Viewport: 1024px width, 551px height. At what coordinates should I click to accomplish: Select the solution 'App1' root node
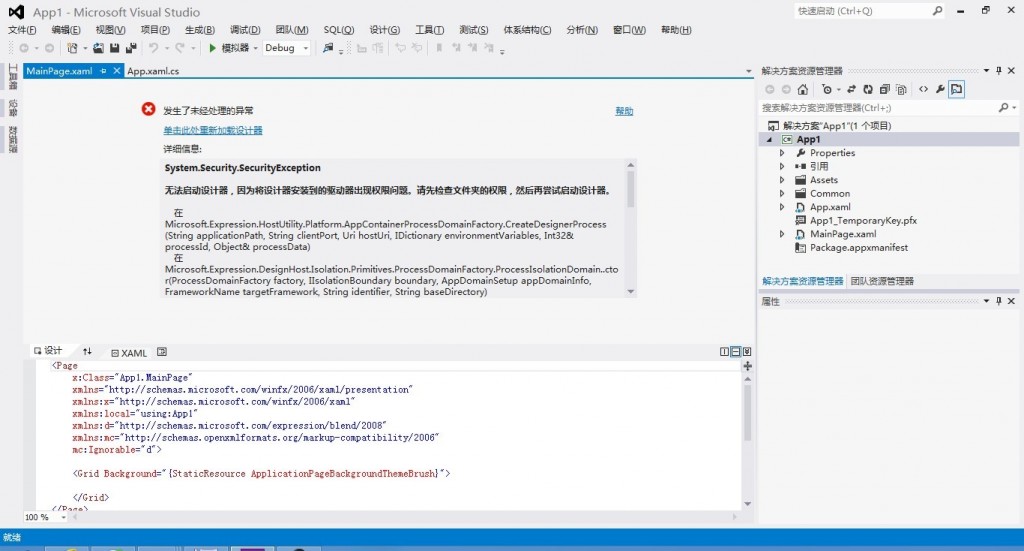837,125
